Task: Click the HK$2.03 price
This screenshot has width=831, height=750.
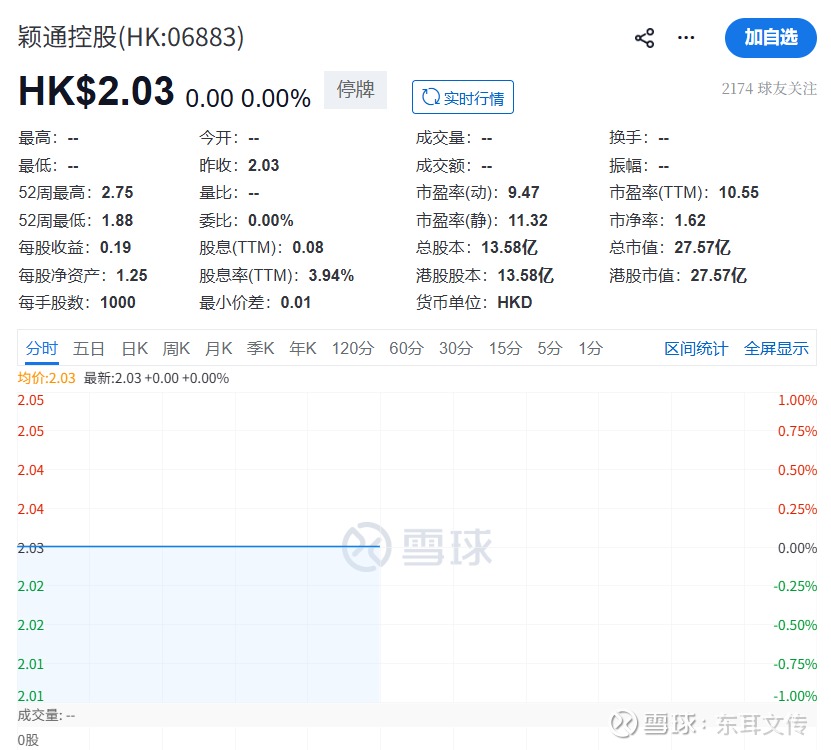Action: [96, 91]
